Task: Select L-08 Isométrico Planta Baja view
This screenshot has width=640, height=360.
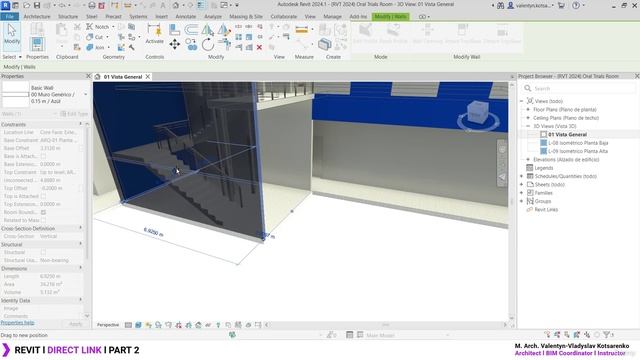Action: (x=578, y=143)
